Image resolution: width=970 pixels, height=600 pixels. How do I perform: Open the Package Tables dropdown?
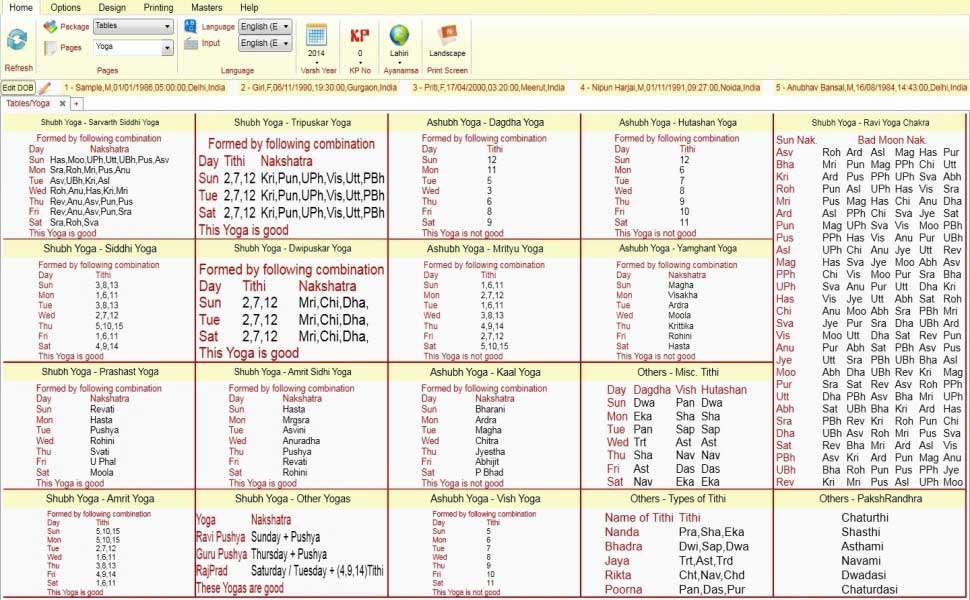coord(167,27)
